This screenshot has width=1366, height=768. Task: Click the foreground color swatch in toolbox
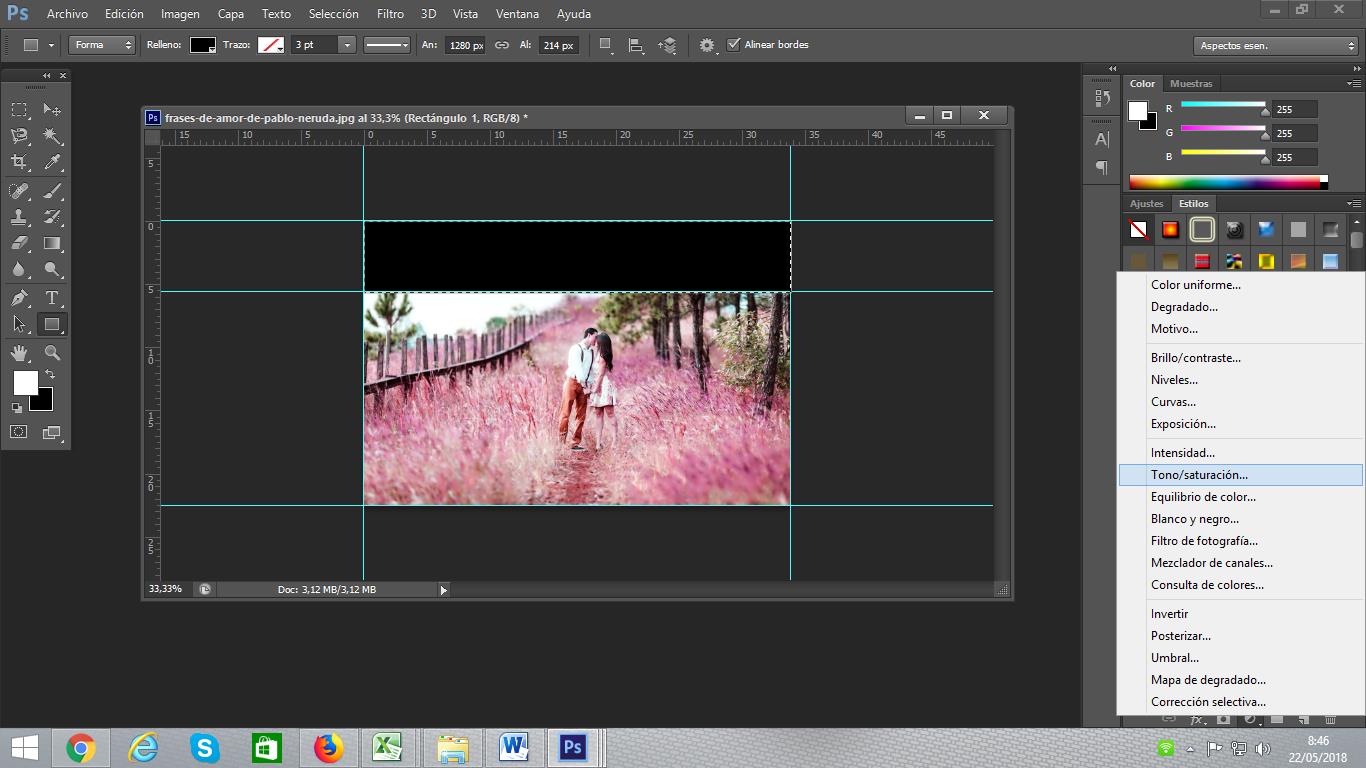pos(25,383)
